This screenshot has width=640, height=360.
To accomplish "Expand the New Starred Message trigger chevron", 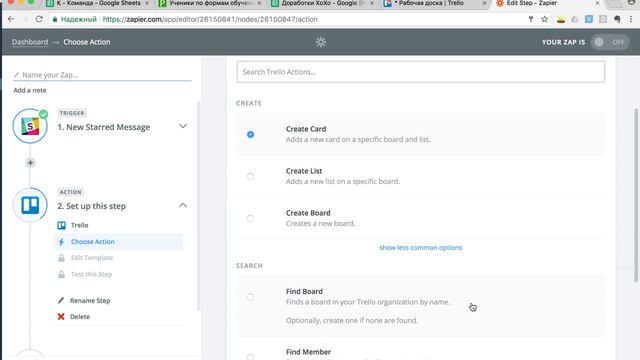I will pyautogui.click(x=183, y=126).
